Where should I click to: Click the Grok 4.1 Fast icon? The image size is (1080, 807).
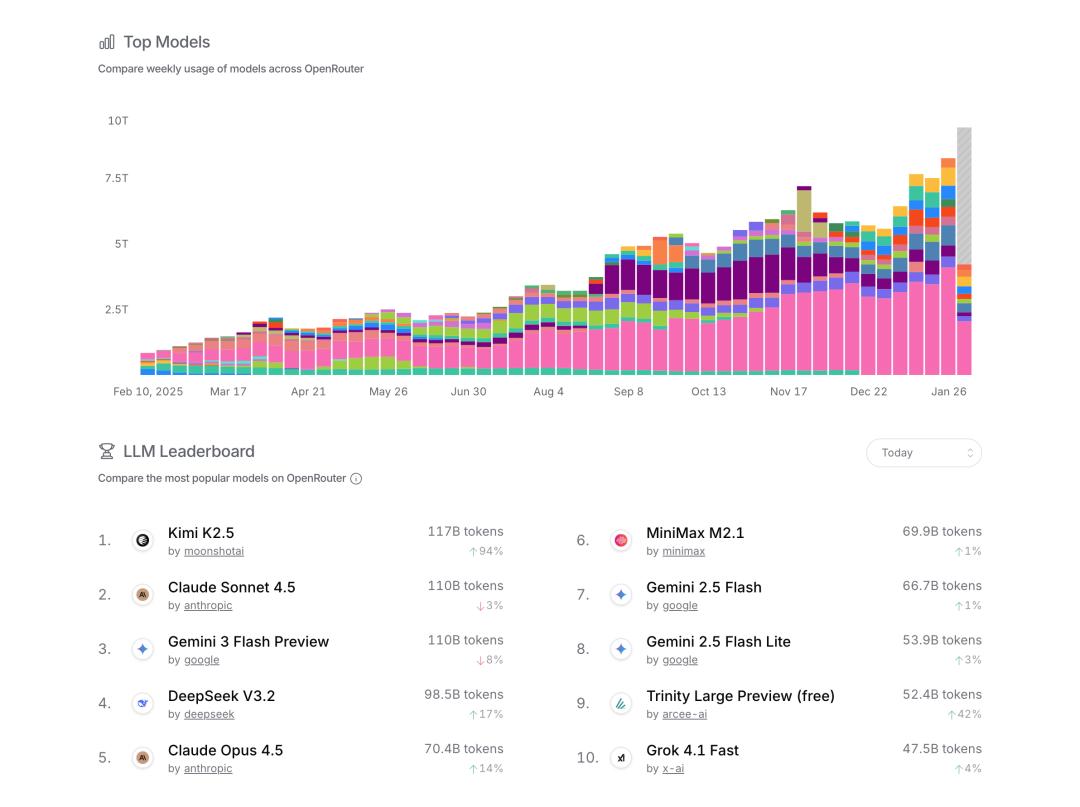(621, 758)
